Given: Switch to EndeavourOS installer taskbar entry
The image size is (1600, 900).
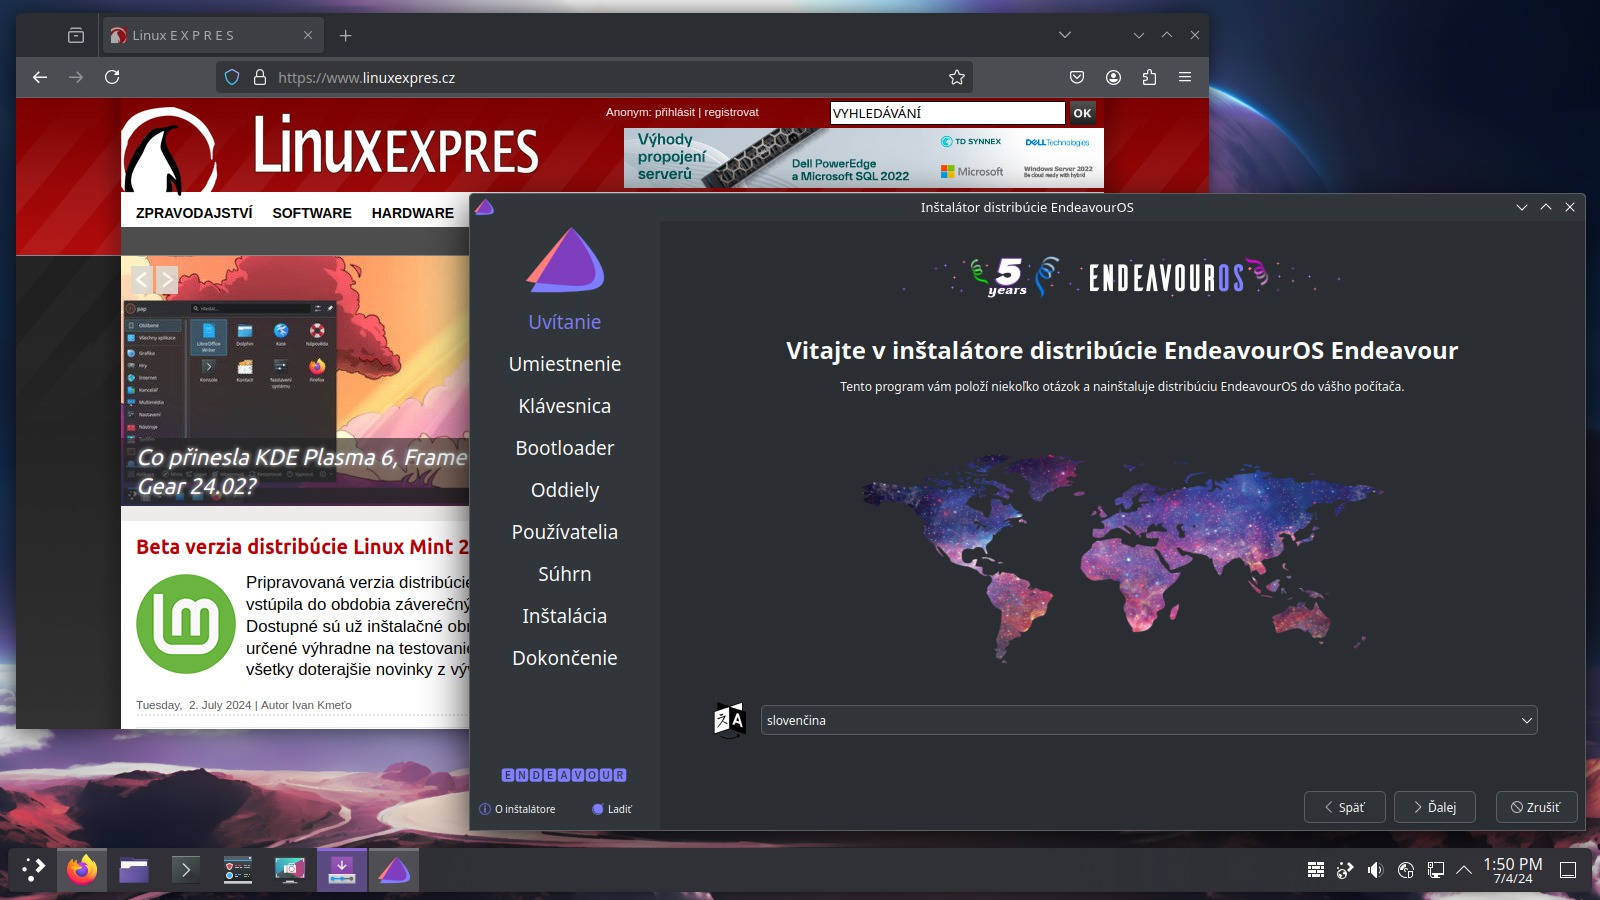Looking at the screenshot, I should point(394,870).
